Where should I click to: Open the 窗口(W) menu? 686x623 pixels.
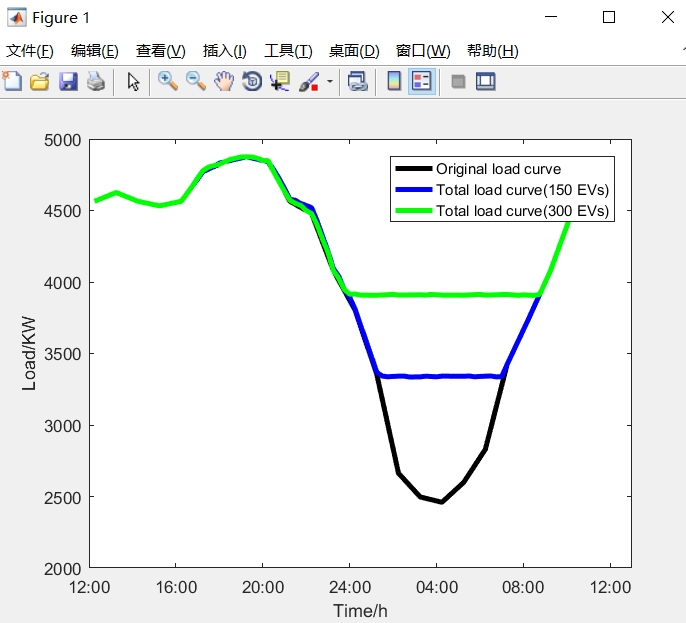pos(423,51)
